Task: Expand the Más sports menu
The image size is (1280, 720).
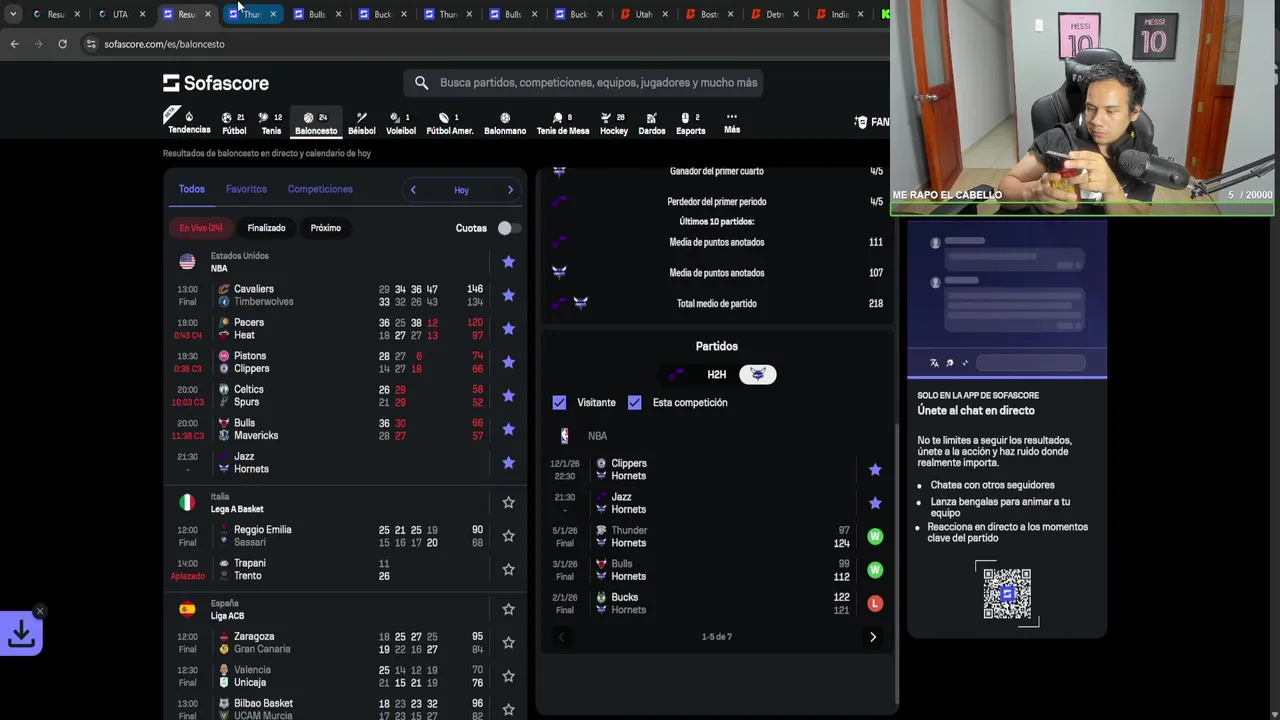Action: point(732,123)
